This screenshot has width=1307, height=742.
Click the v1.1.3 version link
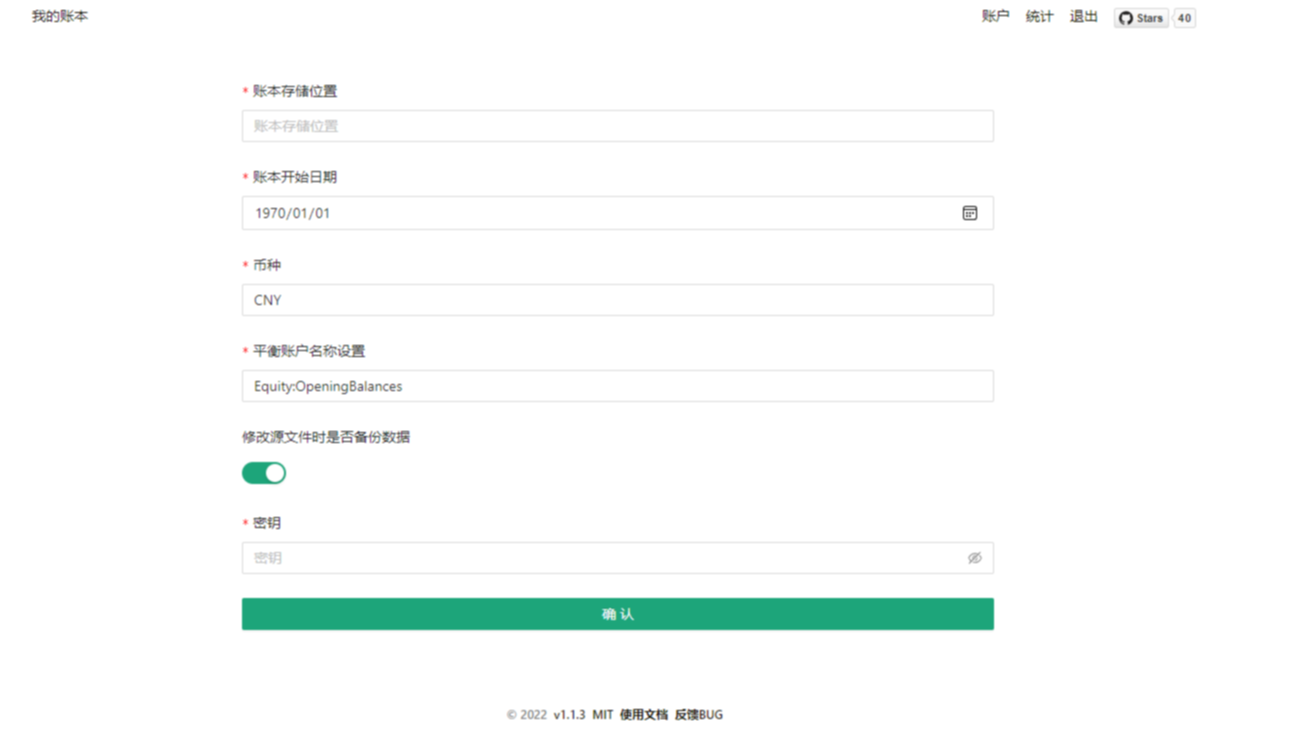point(569,714)
